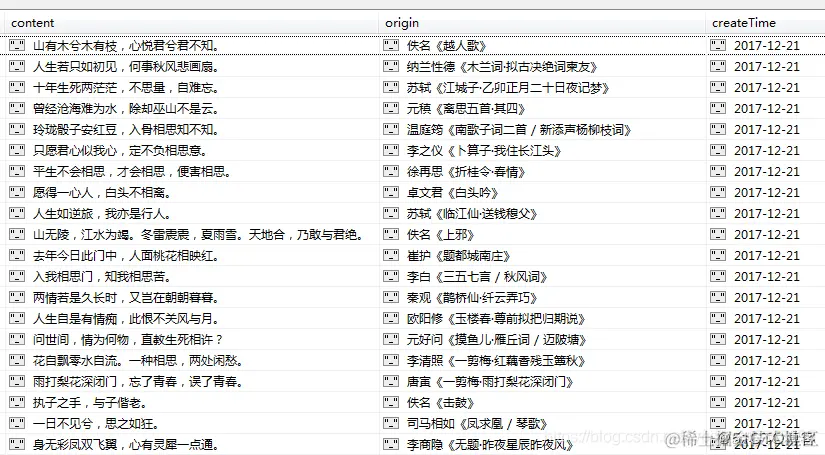Select the text 平生不会相思，才会相思，便害相思。

pos(132,172)
